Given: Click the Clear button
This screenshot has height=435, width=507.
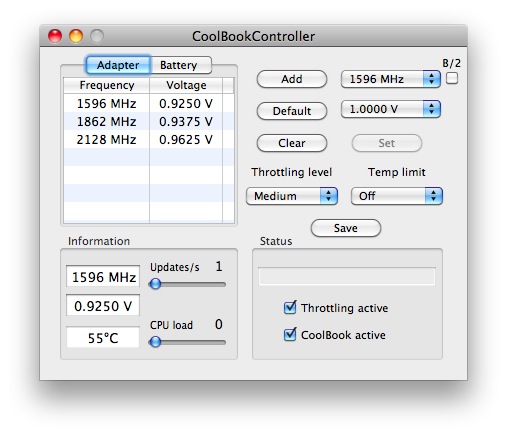Looking at the screenshot, I should coord(292,143).
